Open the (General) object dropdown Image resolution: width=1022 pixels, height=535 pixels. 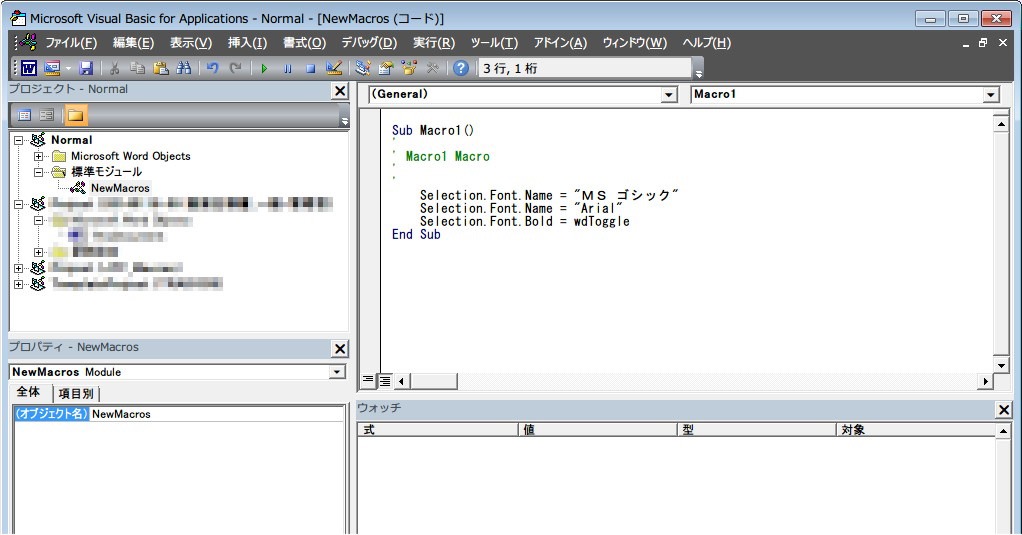tap(669, 95)
